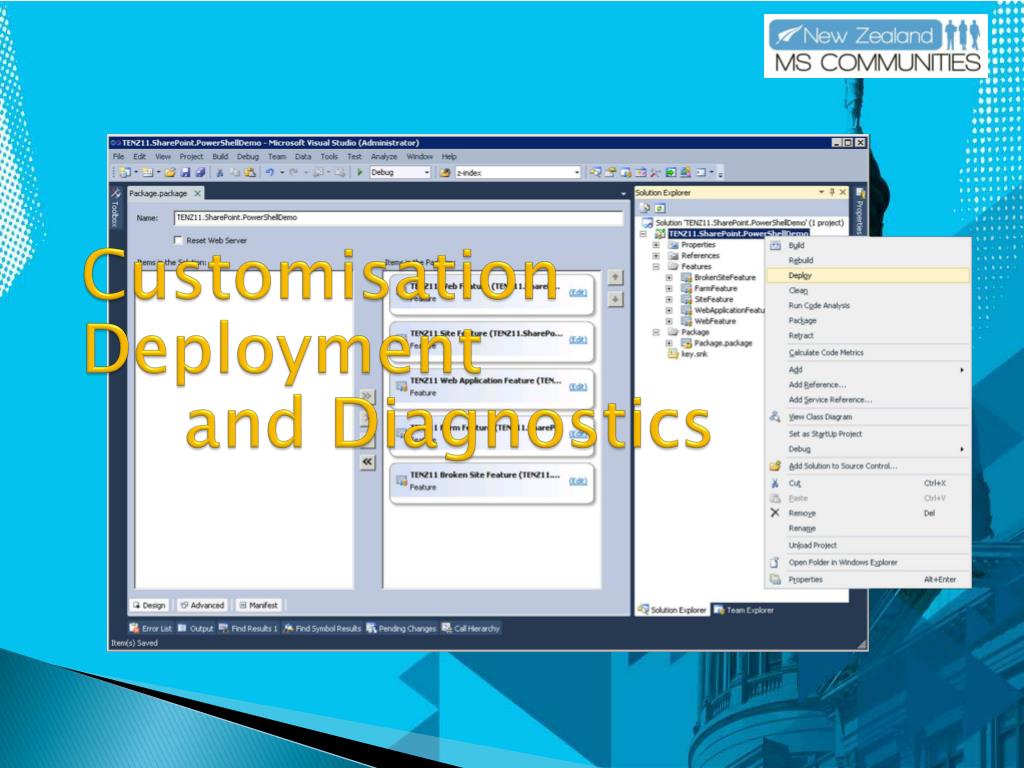The image size is (1024, 768).
Task: Click the double-right arrow add button
Action: pos(367,396)
